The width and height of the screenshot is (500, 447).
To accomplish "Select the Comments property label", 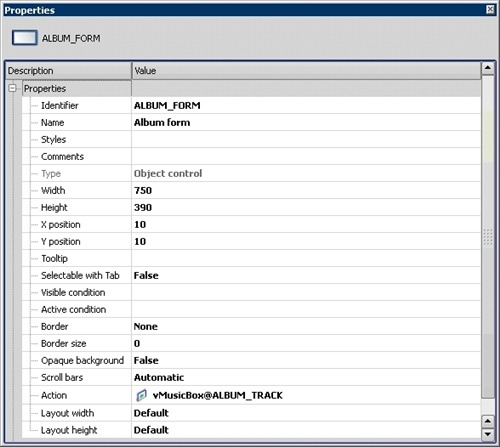I will (x=62, y=156).
